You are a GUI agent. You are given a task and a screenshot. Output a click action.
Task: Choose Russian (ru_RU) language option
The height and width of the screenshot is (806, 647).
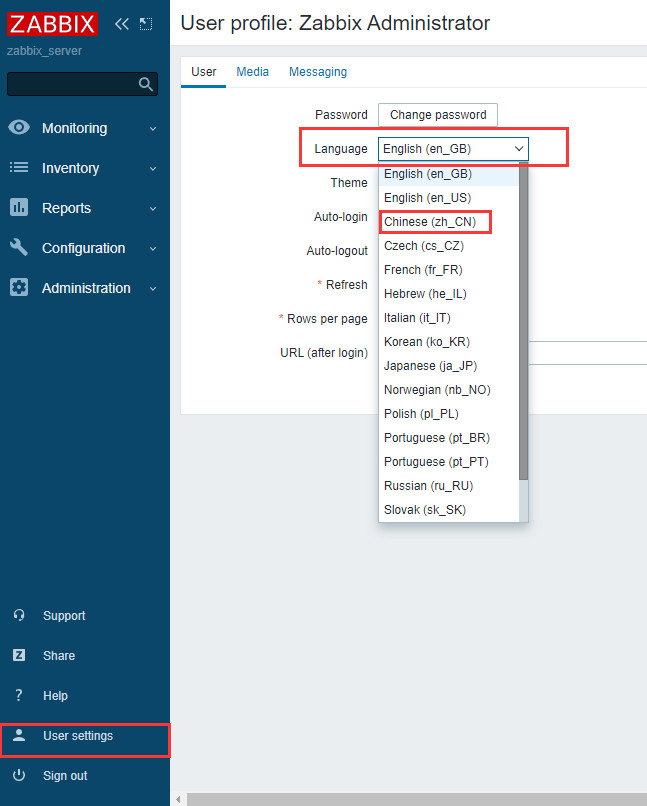coord(449,486)
